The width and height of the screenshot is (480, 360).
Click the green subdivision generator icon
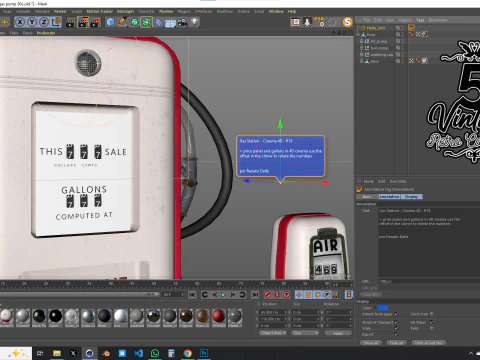[x=134, y=22]
